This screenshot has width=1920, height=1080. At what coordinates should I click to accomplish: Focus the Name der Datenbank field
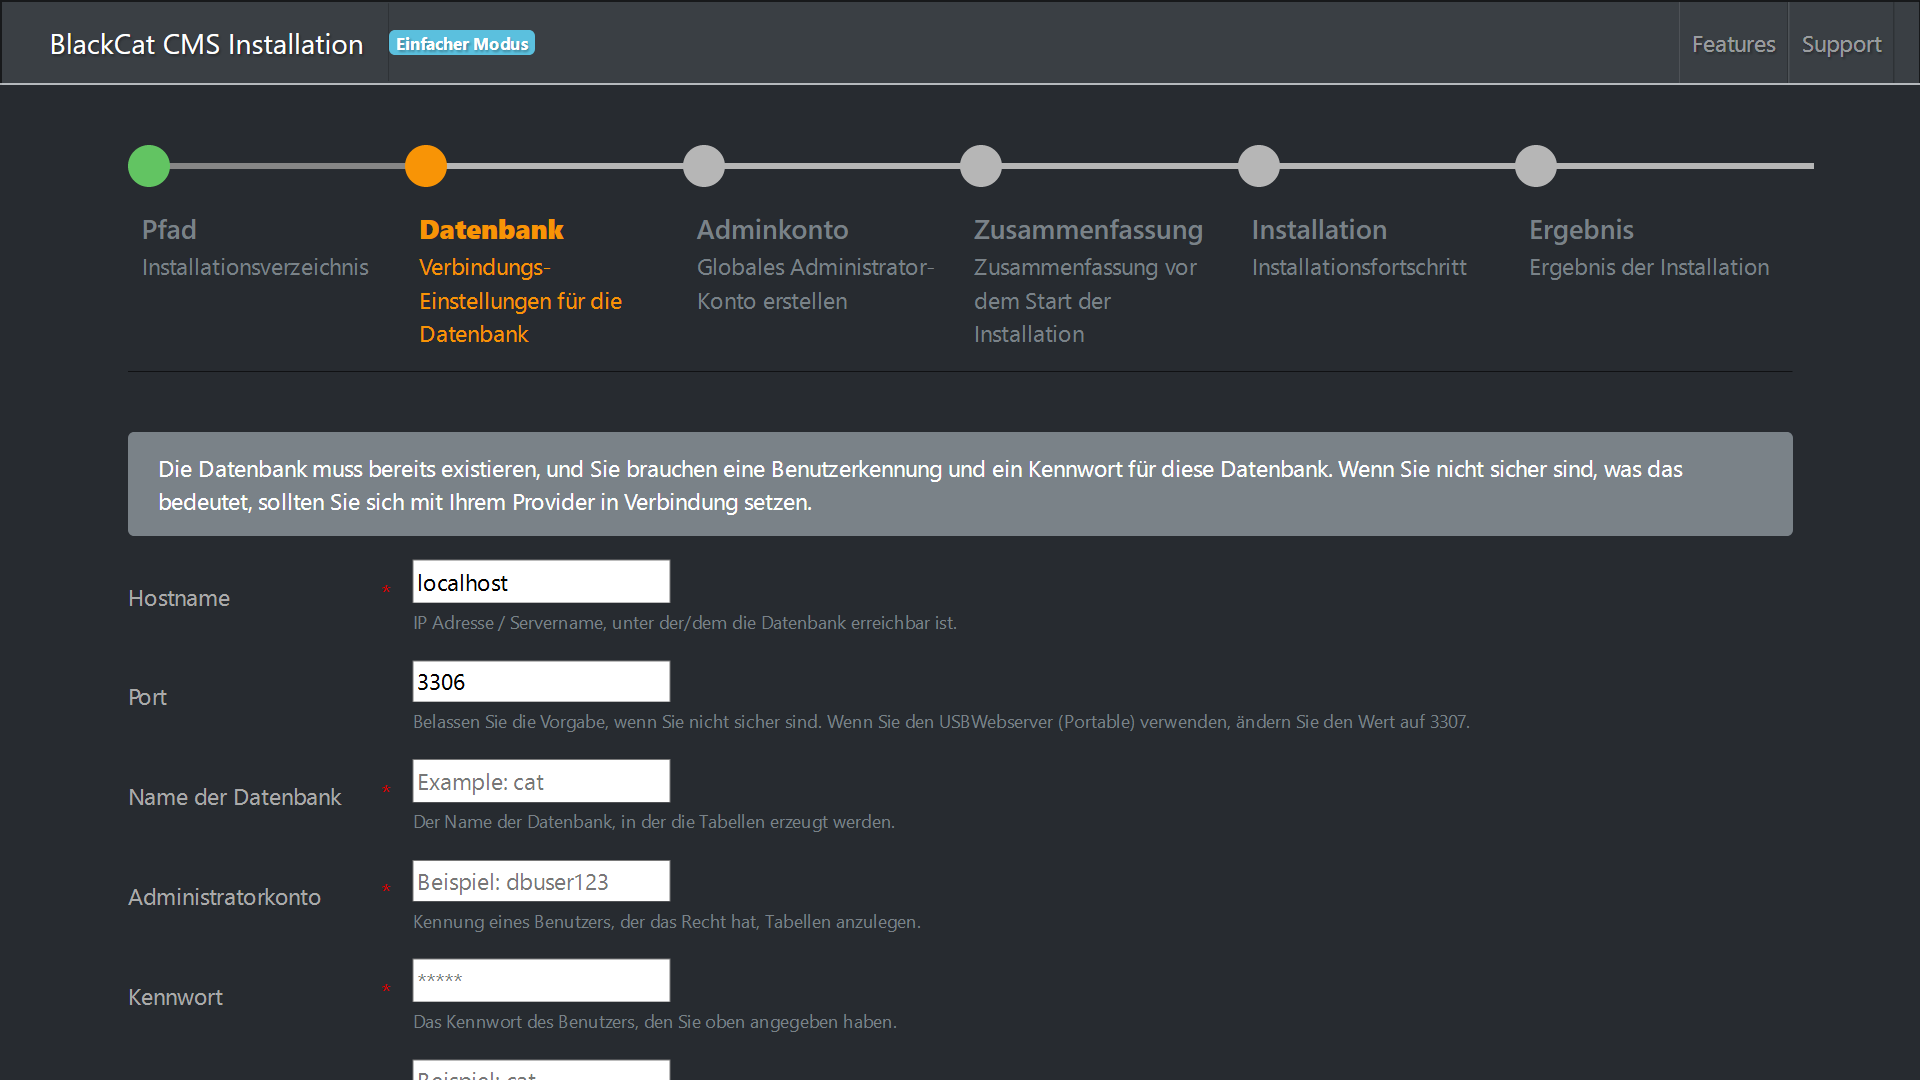coord(541,781)
